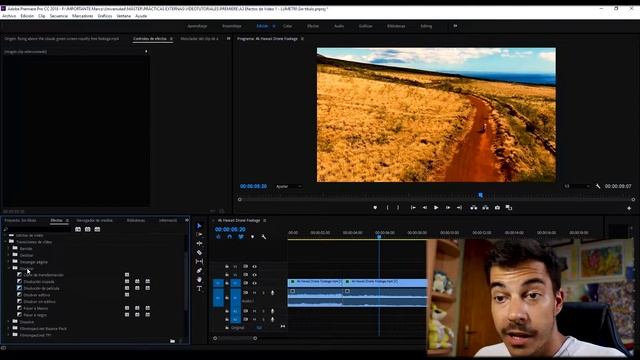The image size is (640, 360).
Task: Open the playback resolution dropdown
Action: coord(577,186)
